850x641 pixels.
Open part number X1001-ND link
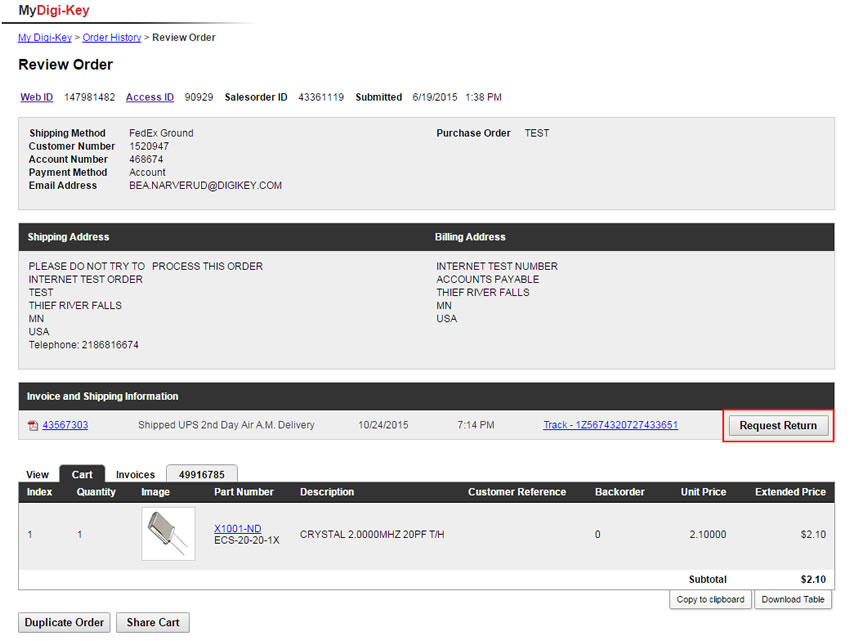[237, 528]
